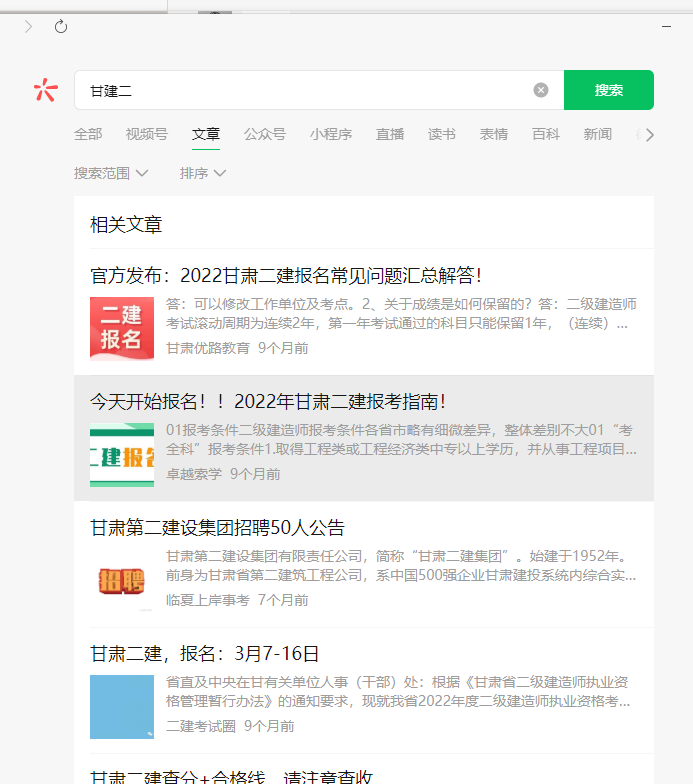The image size is (693, 784).
Task: Show more tabs with right chevron
Action: pos(649,135)
